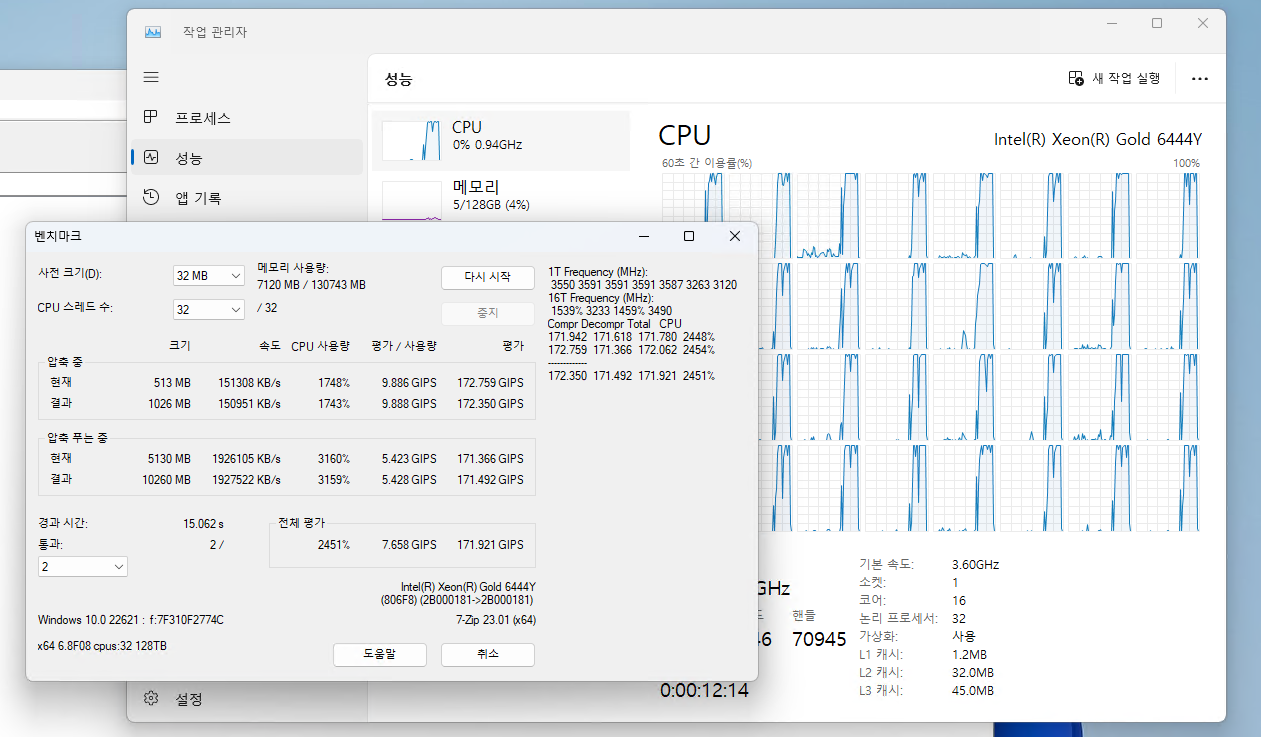Maximize the Benchmark dialog window
Image resolution: width=1261 pixels, height=737 pixels.
[x=689, y=236]
